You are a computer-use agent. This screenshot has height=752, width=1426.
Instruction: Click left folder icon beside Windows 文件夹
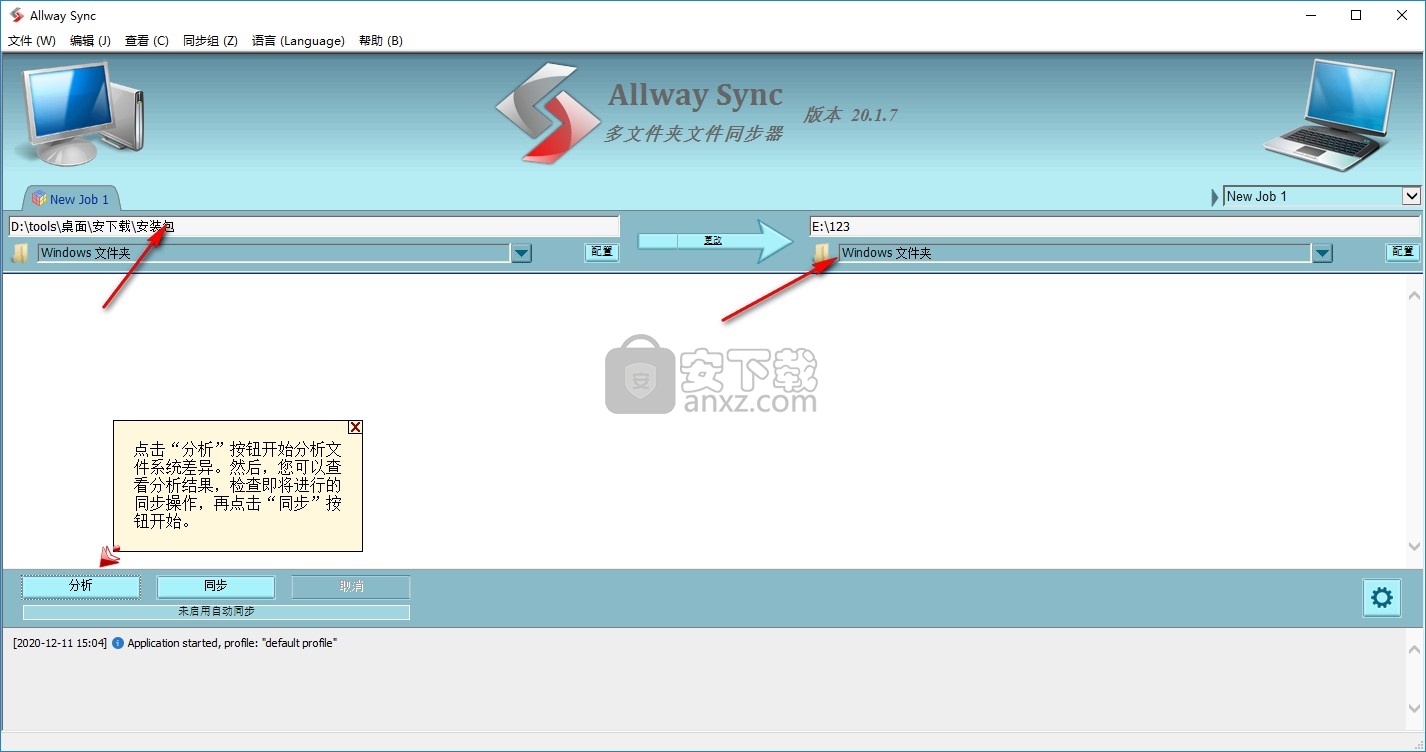(x=20, y=254)
